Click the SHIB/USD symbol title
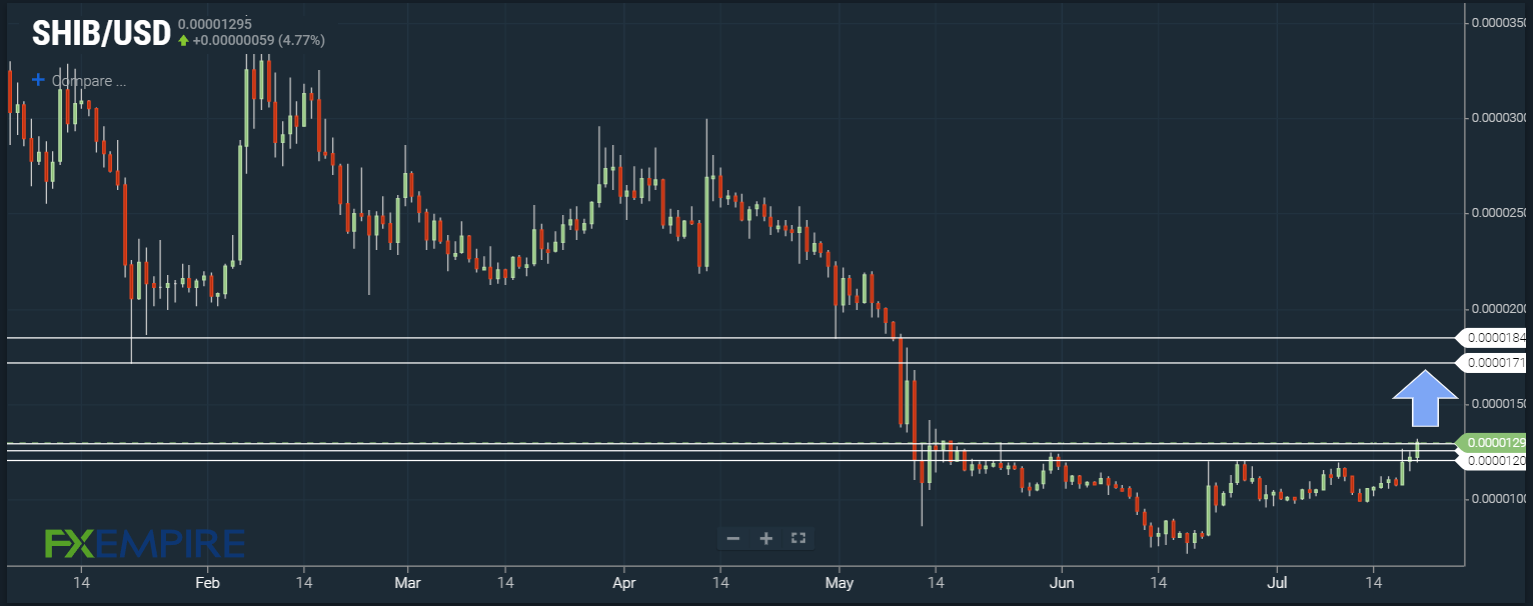Screen dimensions: 1533x606 (x=100, y=34)
